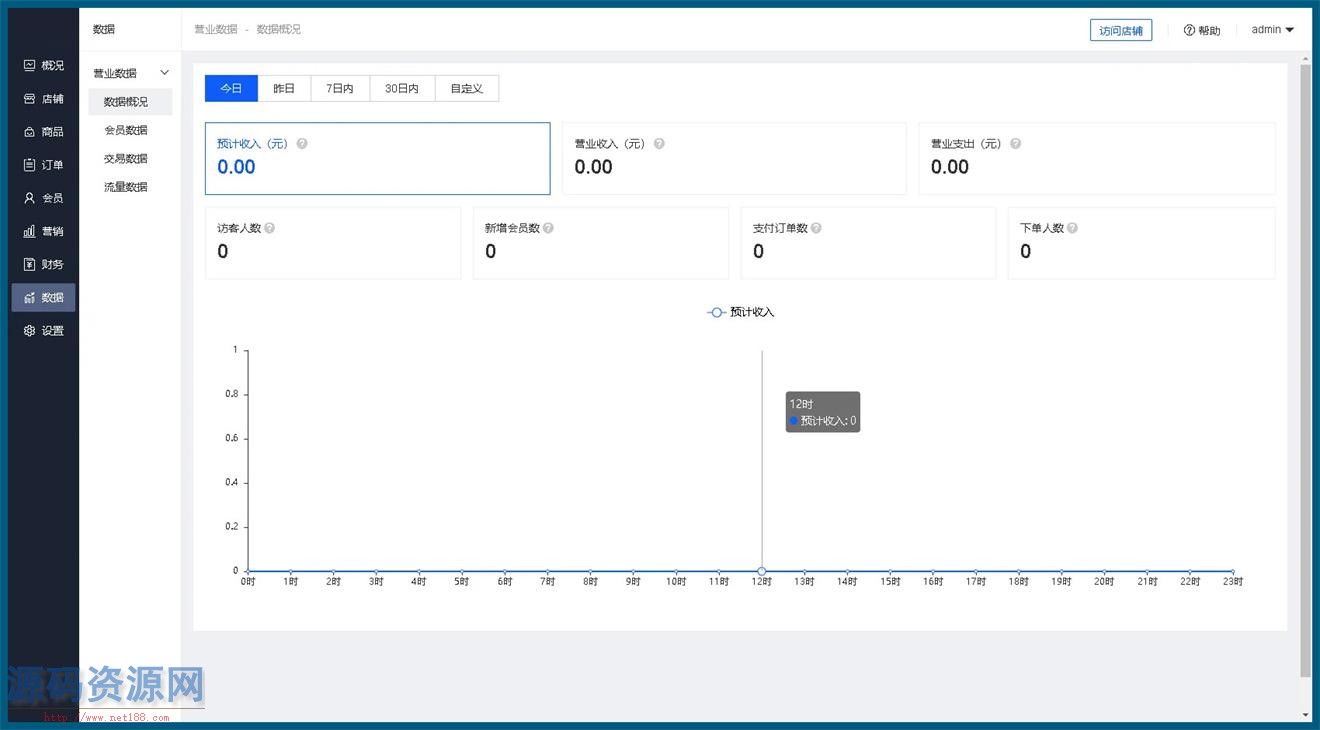
Task: Select the 财务 finance icon
Action: coord(29,264)
